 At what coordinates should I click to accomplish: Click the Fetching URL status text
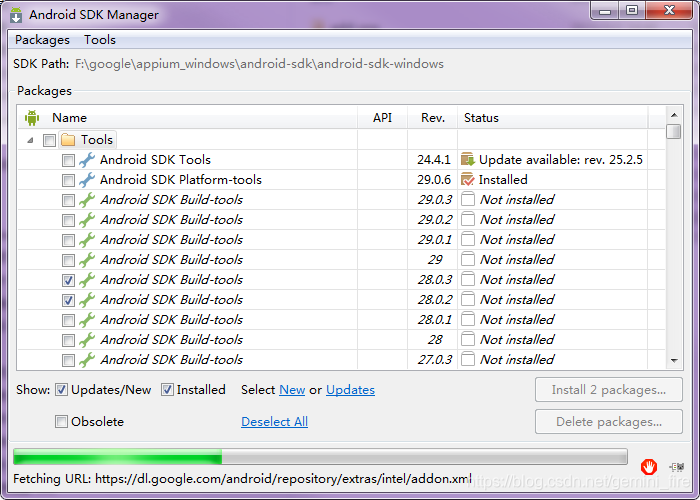click(242, 479)
